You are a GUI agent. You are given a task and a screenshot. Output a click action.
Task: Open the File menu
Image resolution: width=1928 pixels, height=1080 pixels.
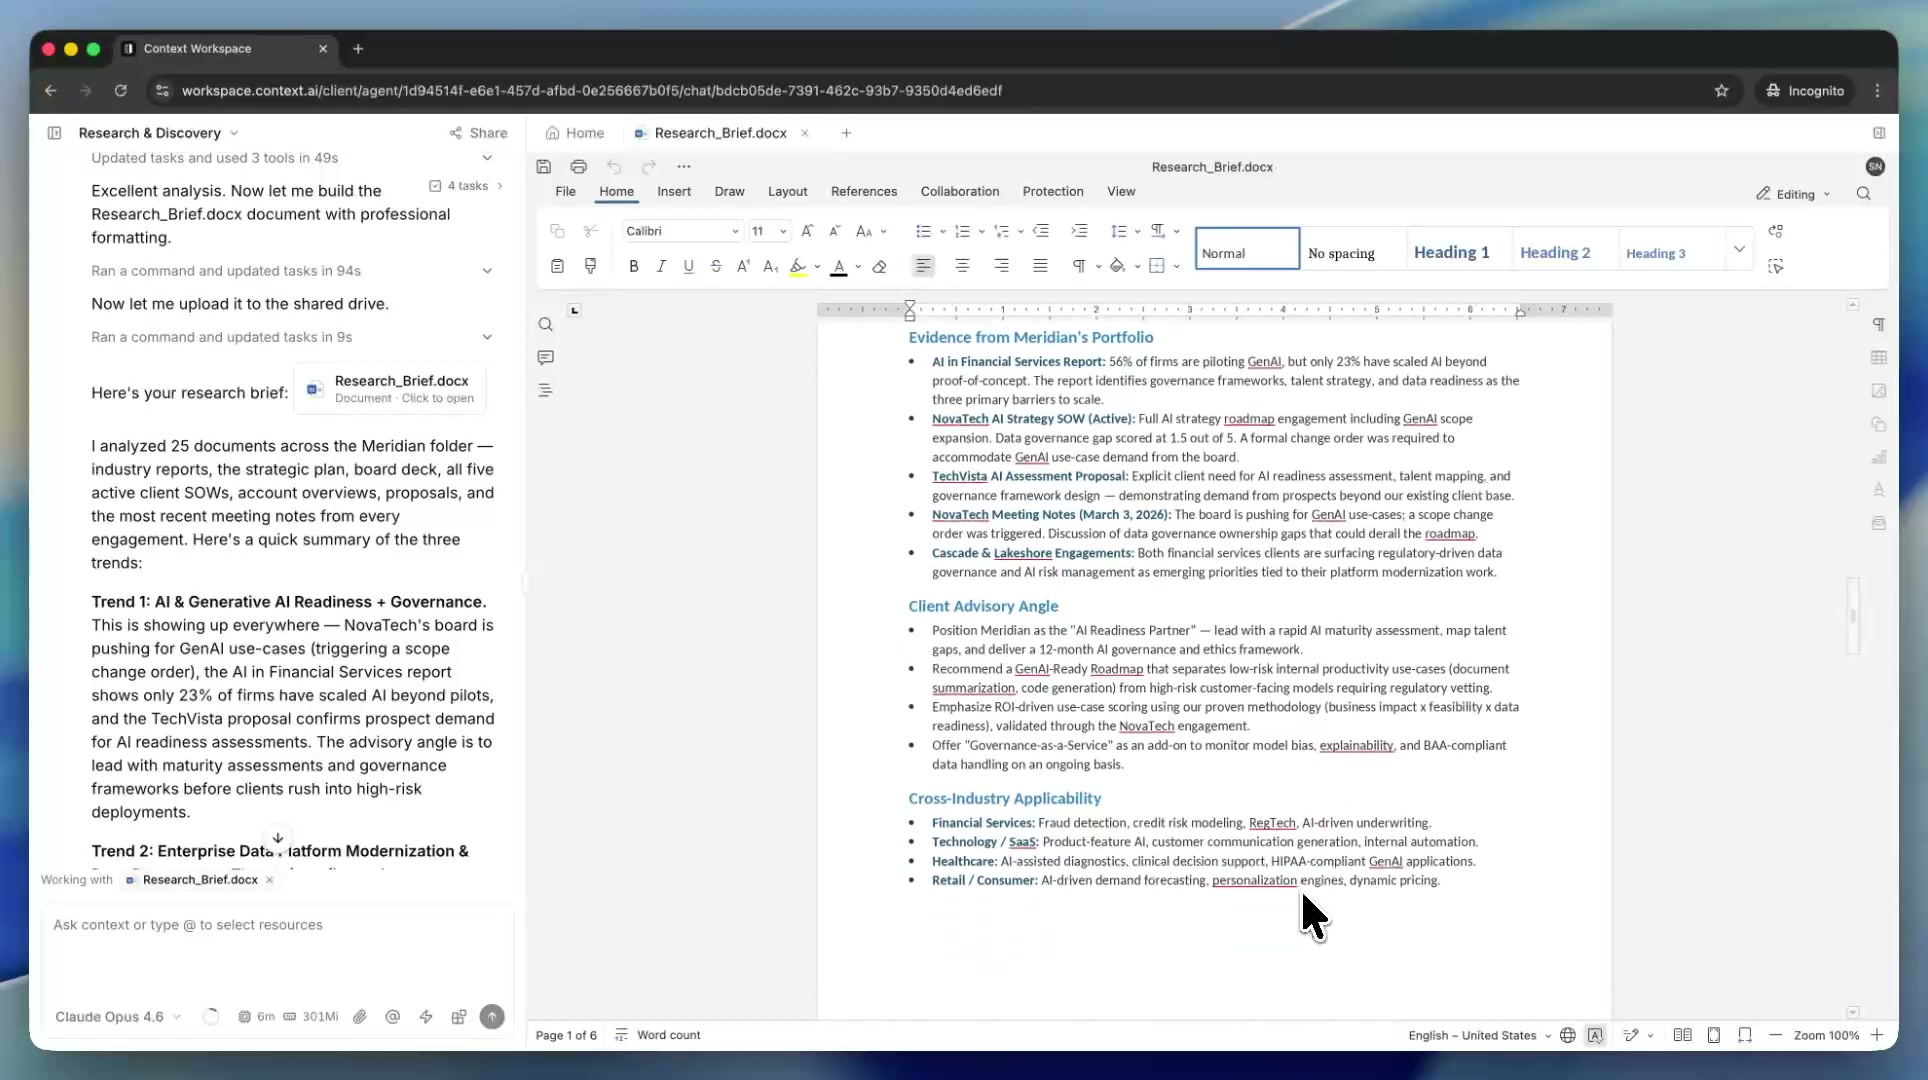tap(565, 191)
